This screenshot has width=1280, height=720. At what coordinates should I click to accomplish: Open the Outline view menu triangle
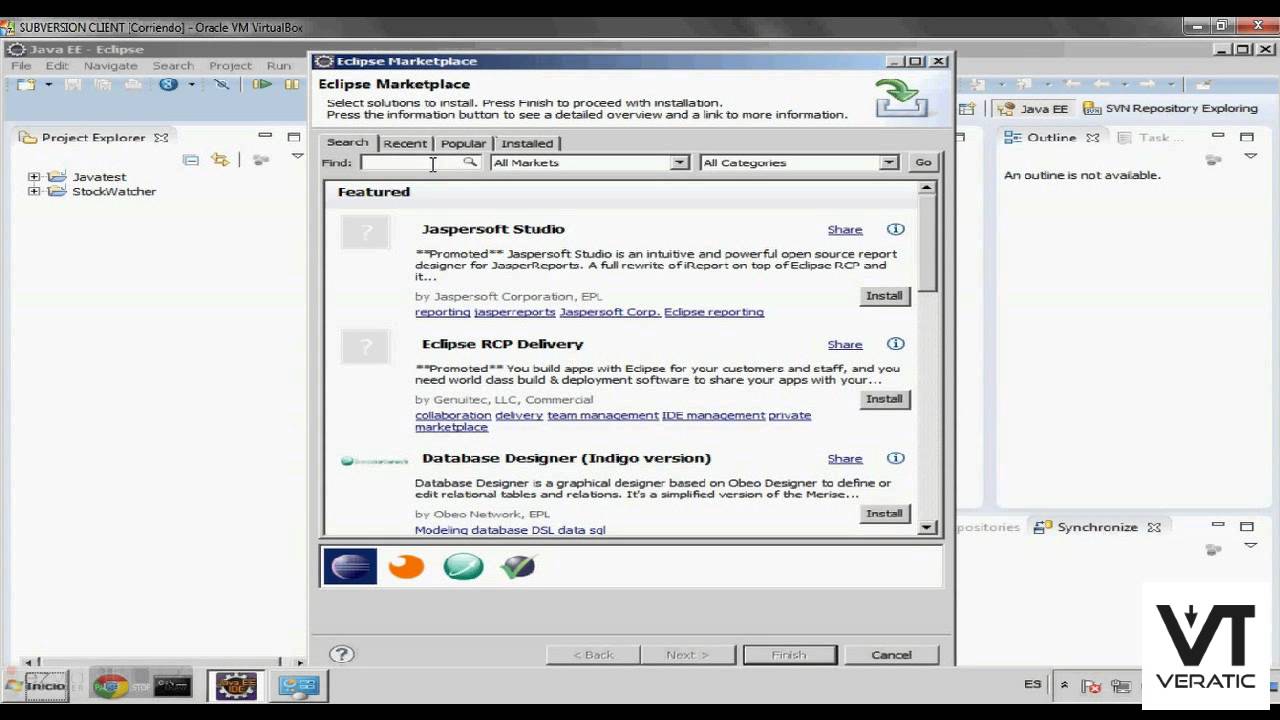tap(1250, 157)
